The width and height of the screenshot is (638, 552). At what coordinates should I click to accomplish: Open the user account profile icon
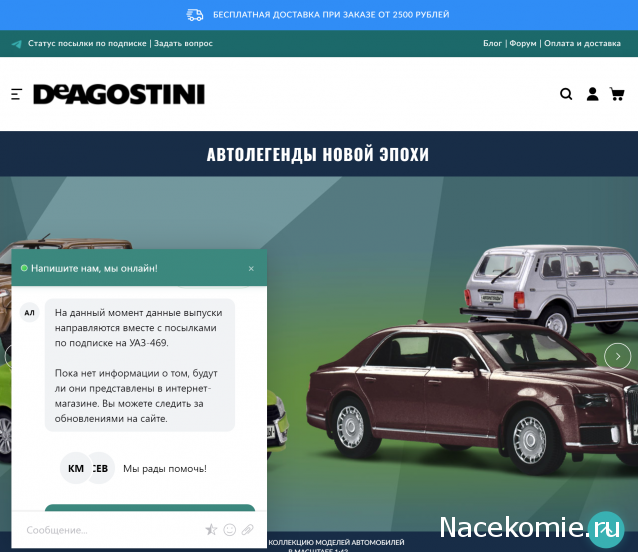click(x=592, y=94)
